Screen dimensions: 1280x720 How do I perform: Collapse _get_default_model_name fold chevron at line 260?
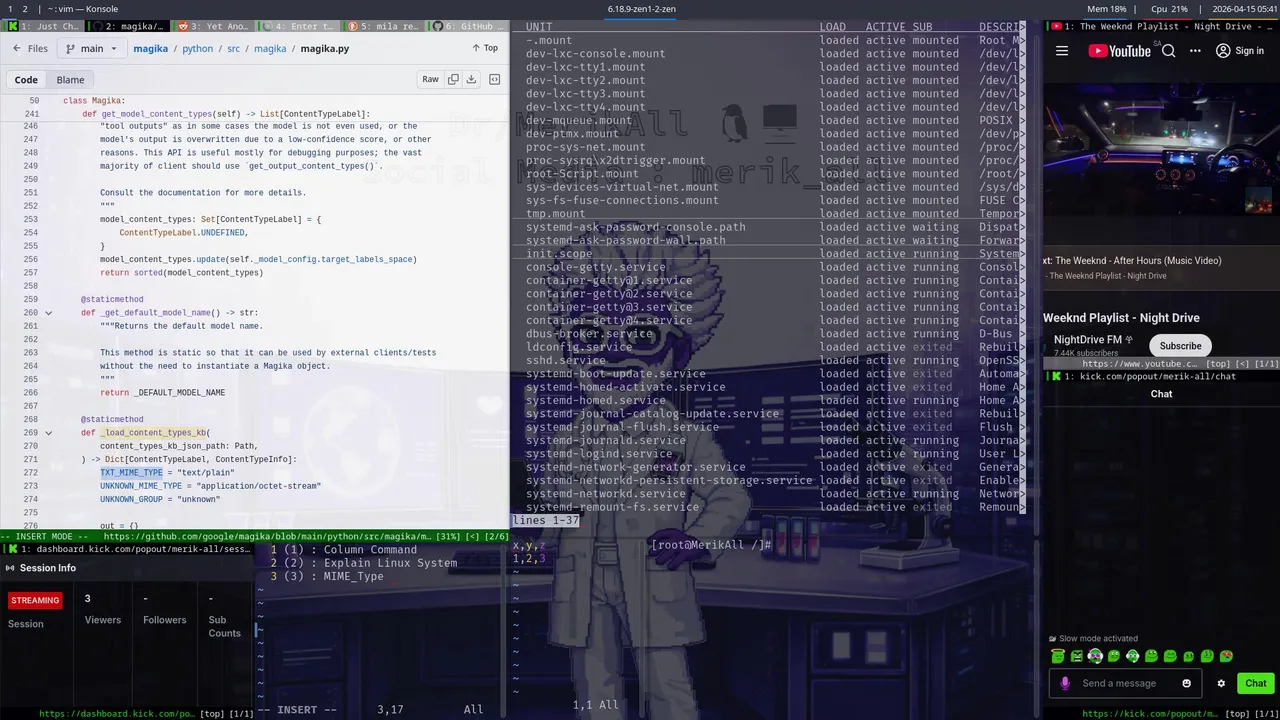[x=48, y=313]
